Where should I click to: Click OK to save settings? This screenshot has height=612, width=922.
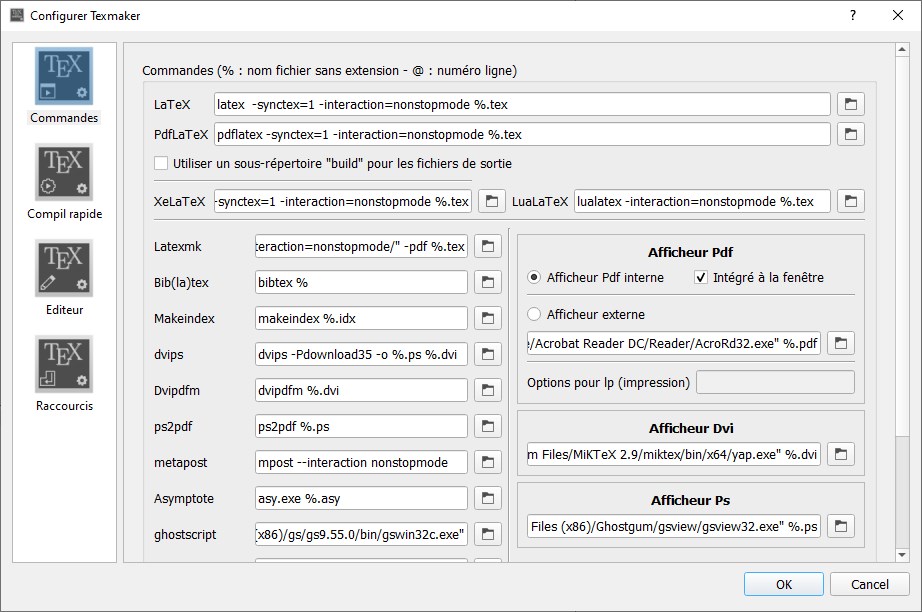784,584
